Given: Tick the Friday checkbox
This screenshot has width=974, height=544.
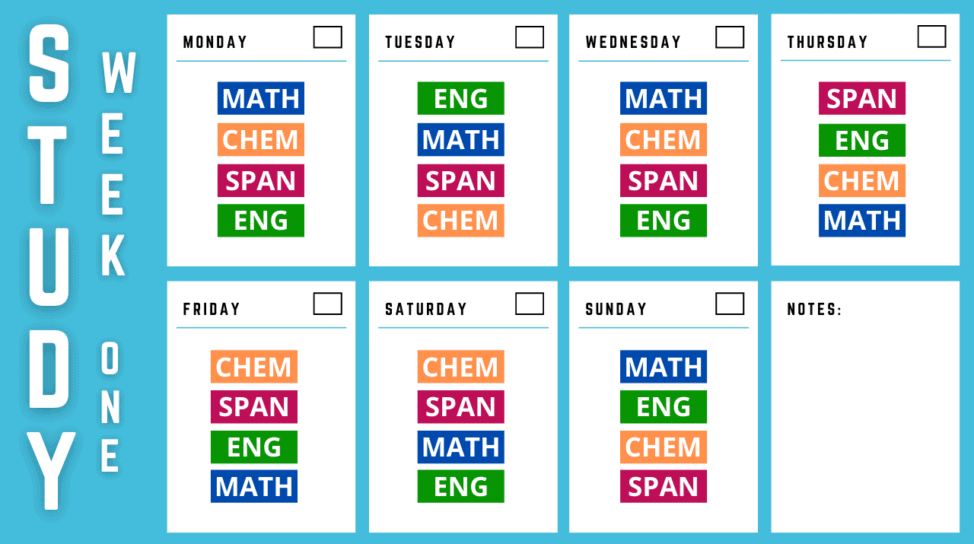Looking at the screenshot, I should pos(327,304).
